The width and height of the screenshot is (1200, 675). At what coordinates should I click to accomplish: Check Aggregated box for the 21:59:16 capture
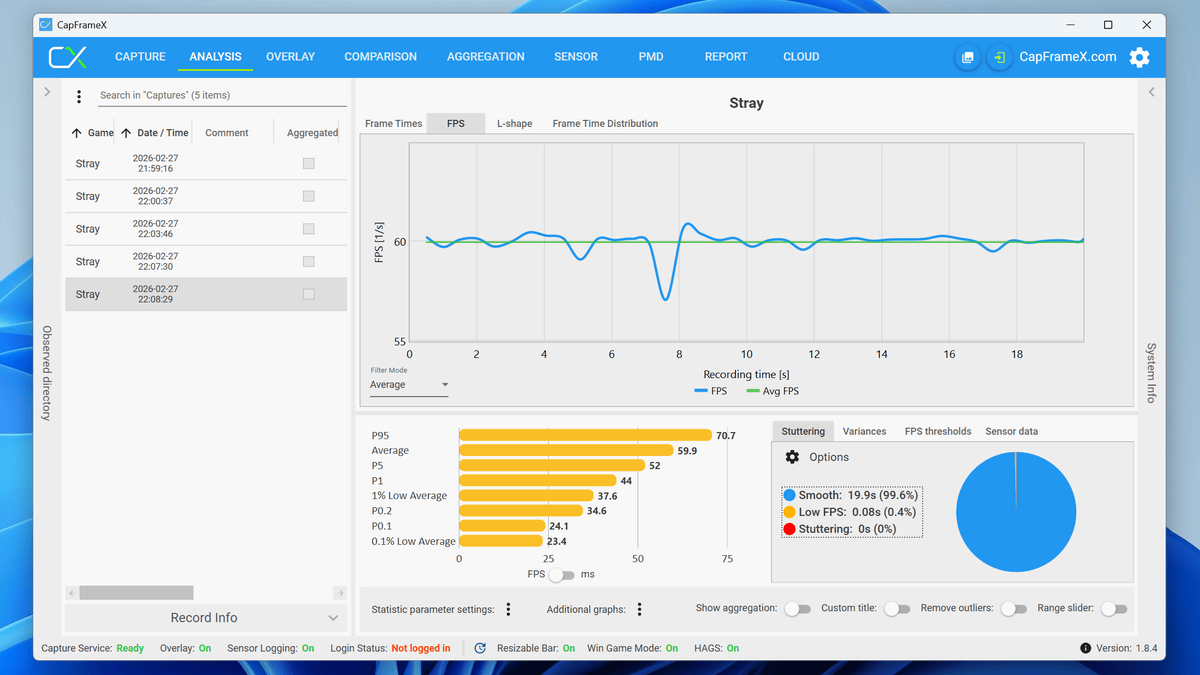point(308,163)
